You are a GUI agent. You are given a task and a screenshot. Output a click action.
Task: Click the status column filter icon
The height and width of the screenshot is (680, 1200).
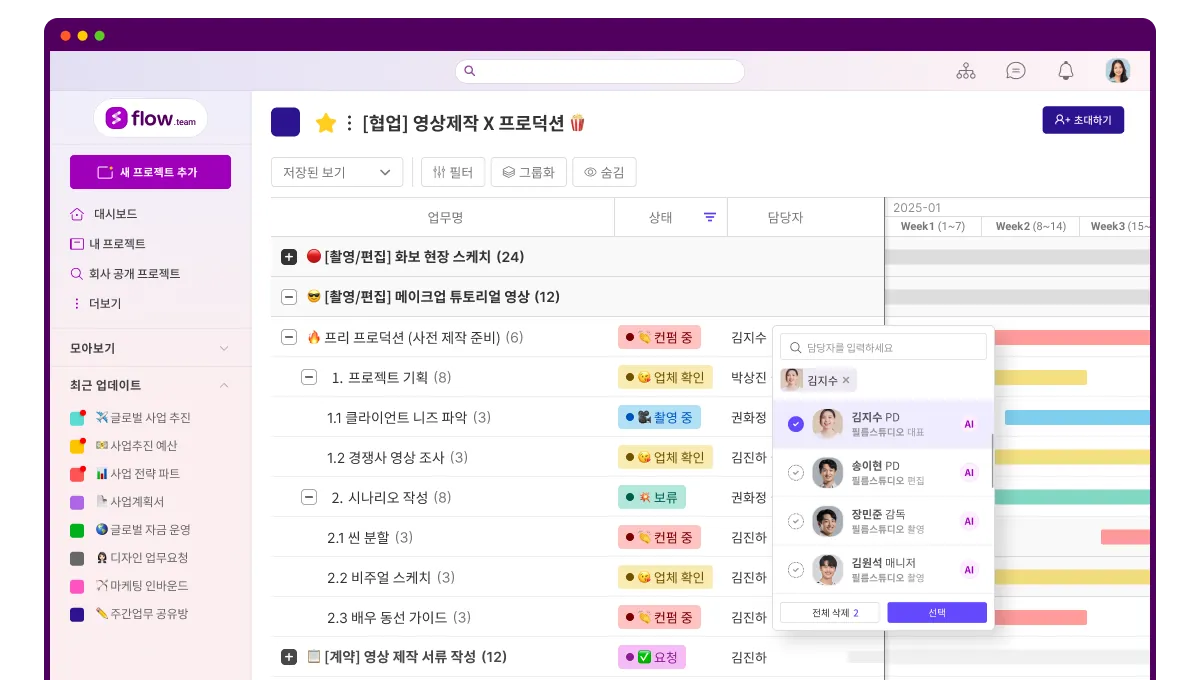(x=710, y=217)
